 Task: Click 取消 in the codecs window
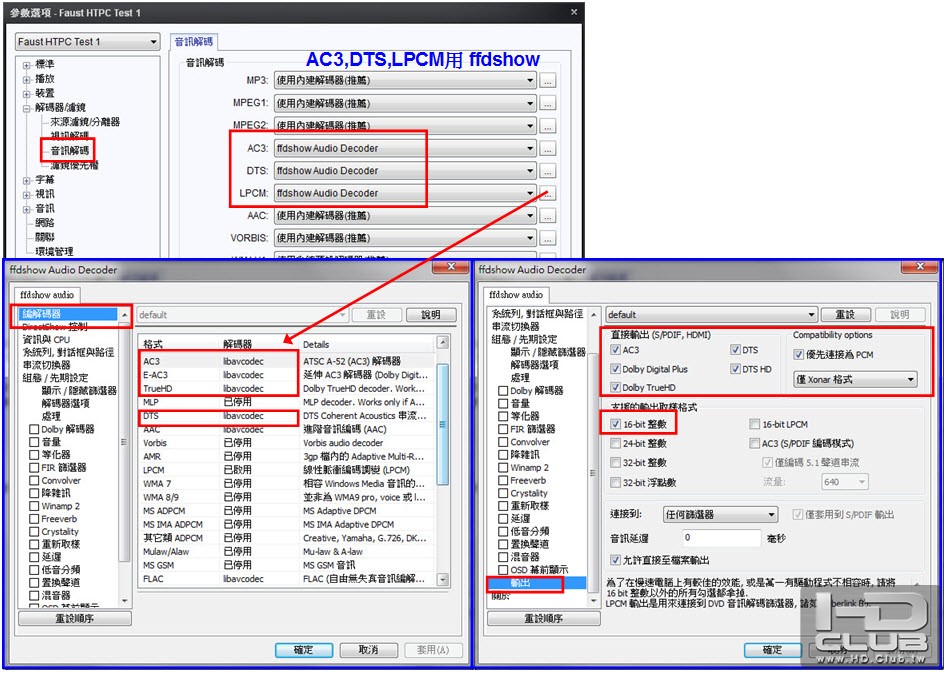368,650
